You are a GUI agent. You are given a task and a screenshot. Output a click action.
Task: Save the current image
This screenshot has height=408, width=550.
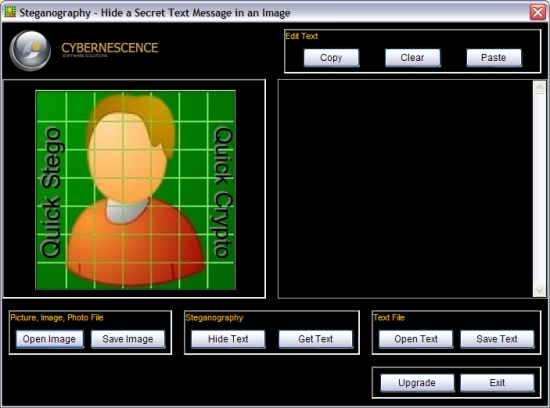click(128, 339)
